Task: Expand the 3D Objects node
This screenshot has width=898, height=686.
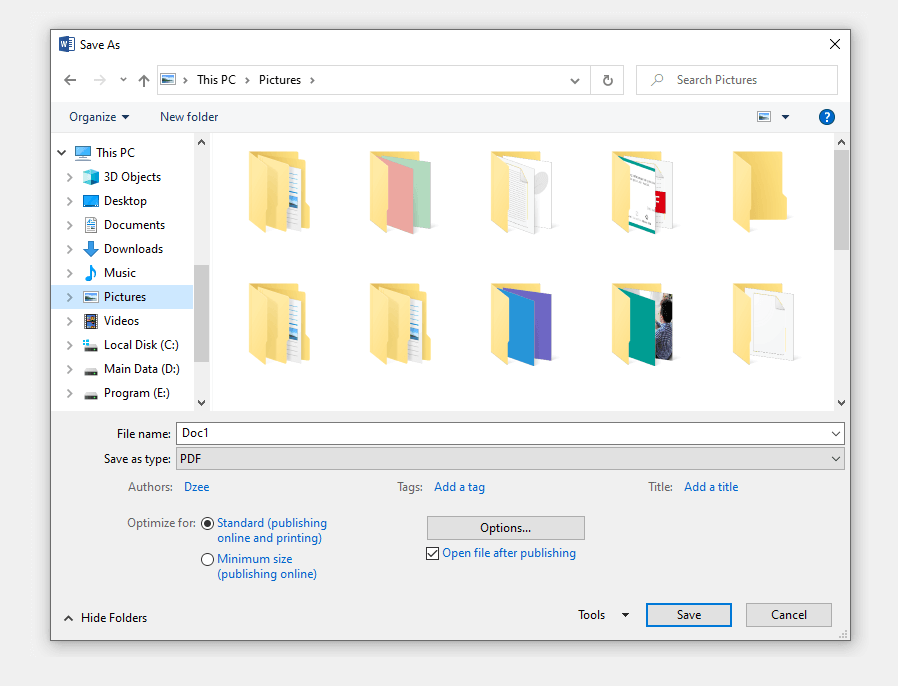Action: [x=69, y=177]
